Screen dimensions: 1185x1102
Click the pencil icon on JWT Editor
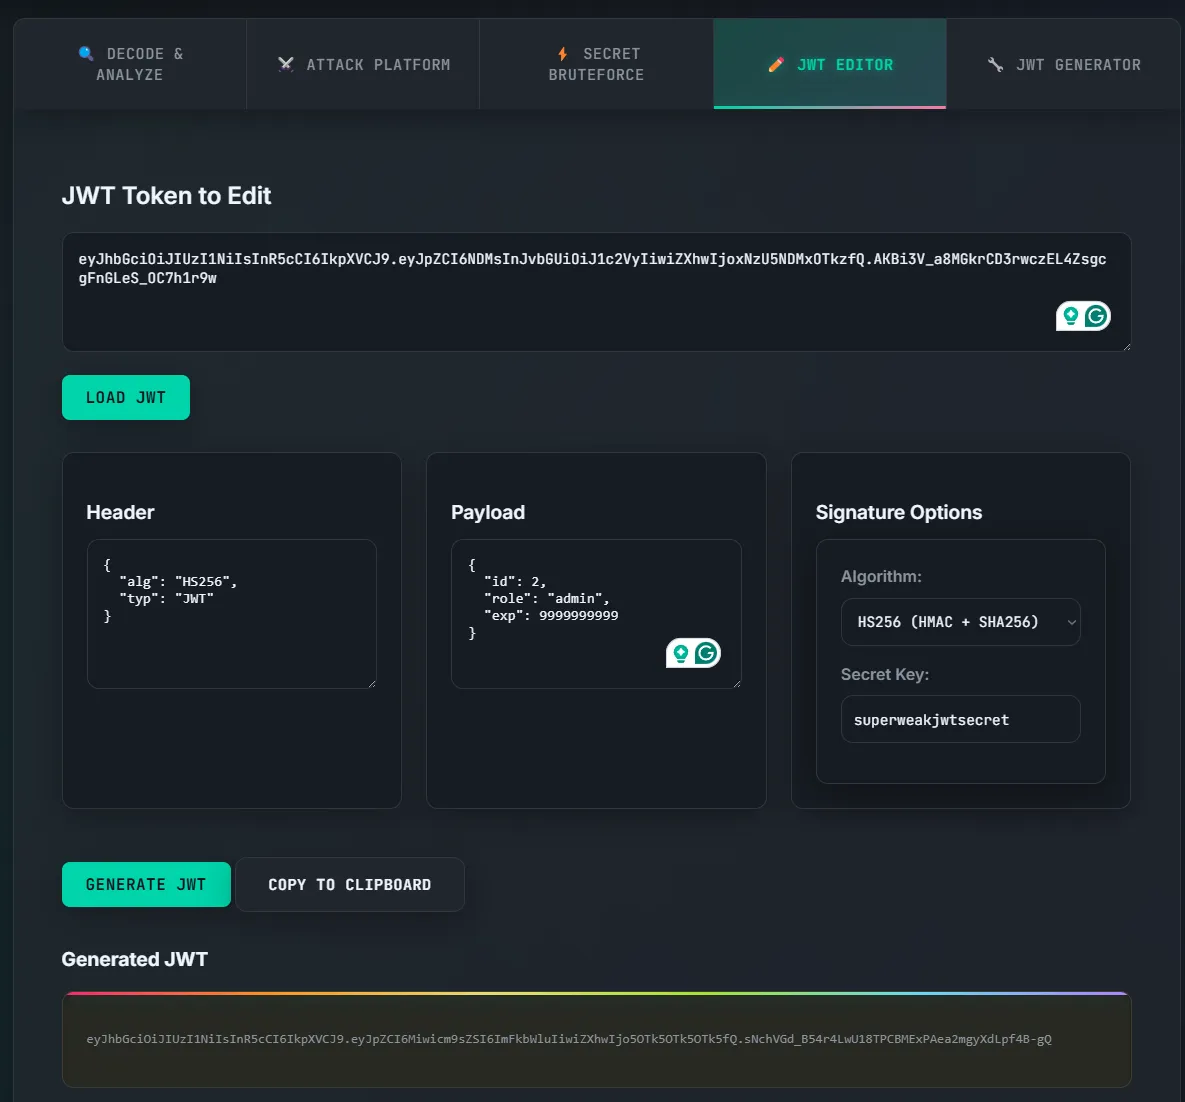coord(776,65)
